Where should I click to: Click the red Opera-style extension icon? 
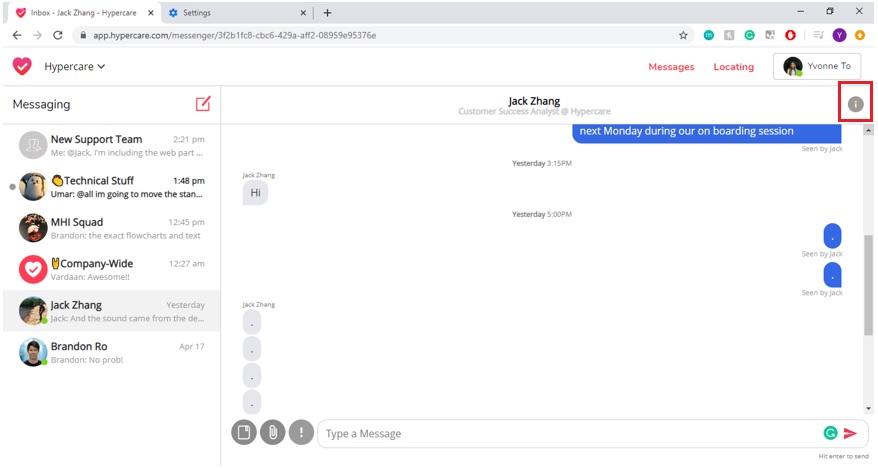point(790,35)
